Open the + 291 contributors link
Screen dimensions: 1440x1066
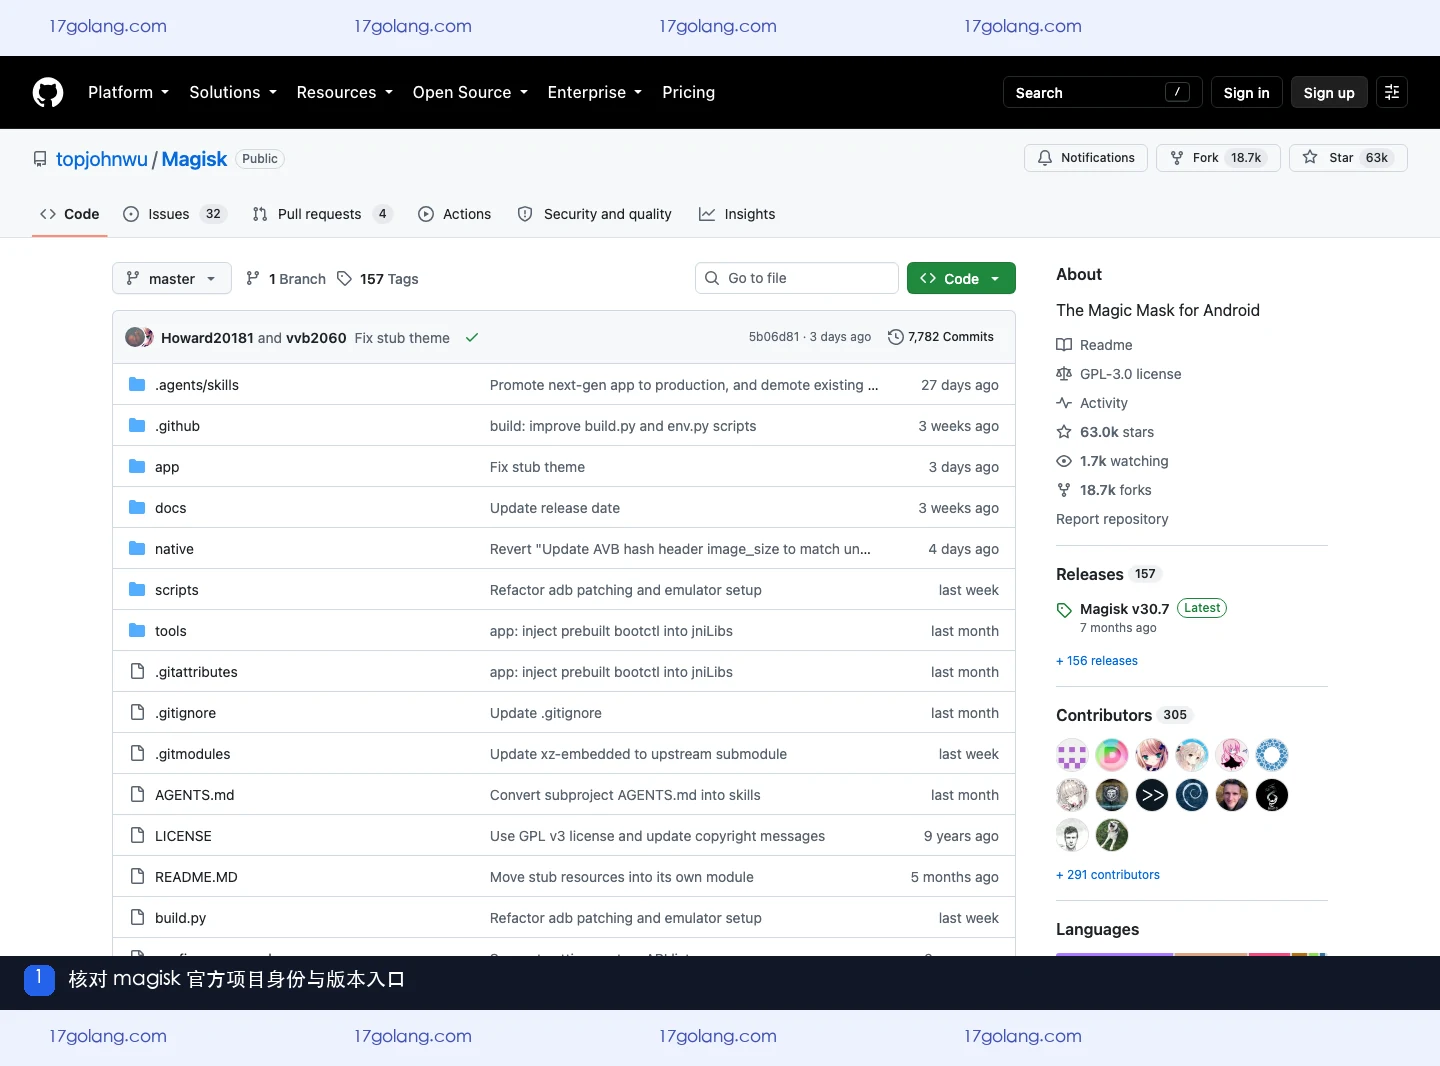click(x=1108, y=875)
